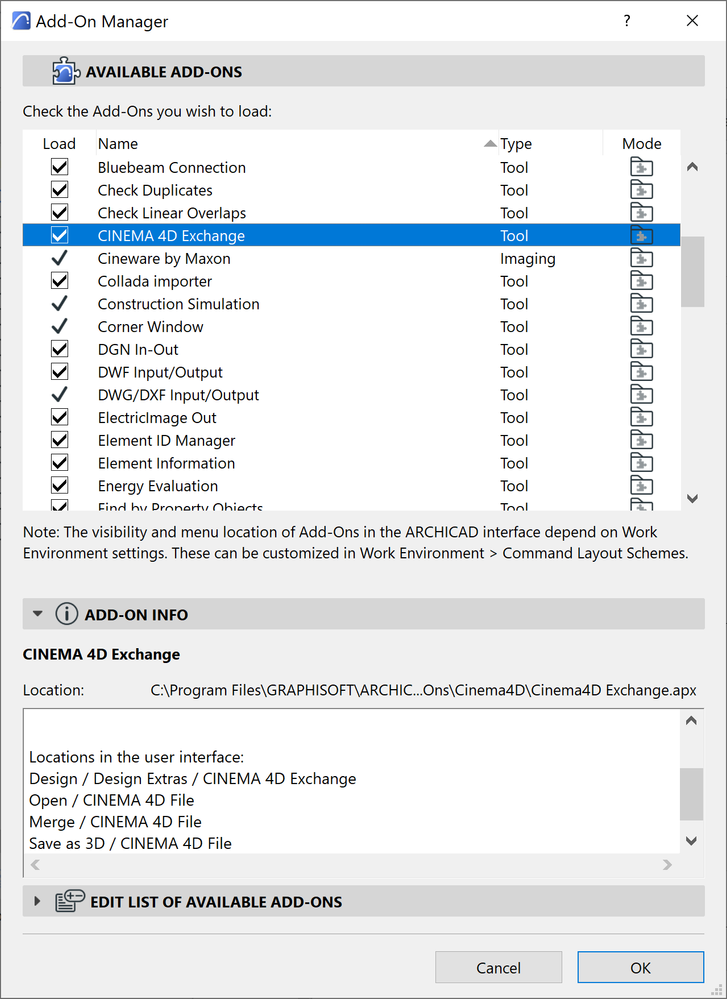This screenshot has height=999, width=727.
Task: Select DWG/DXF Input/Output in the list
Action: pyautogui.click(x=178, y=395)
